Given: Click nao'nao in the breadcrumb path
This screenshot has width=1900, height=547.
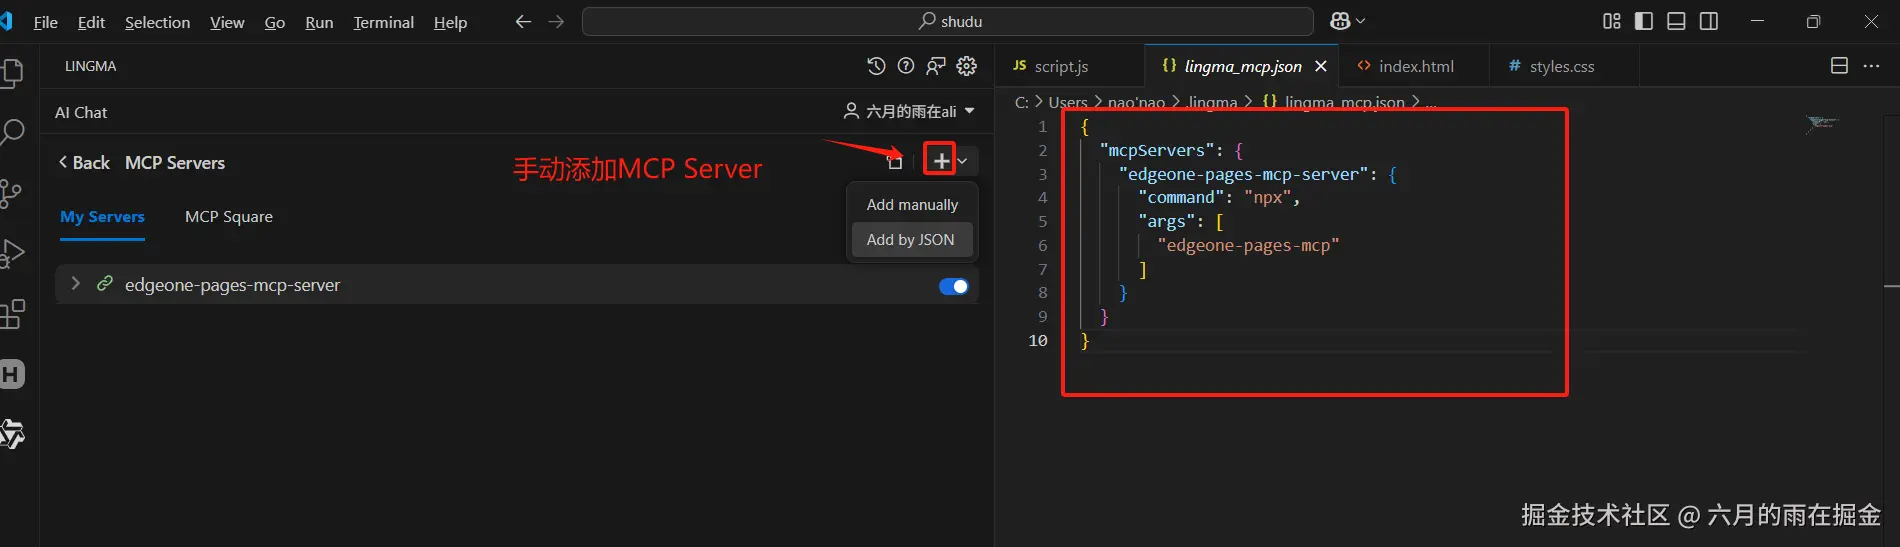Looking at the screenshot, I should pyautogui.click(x=1136, y=102).
